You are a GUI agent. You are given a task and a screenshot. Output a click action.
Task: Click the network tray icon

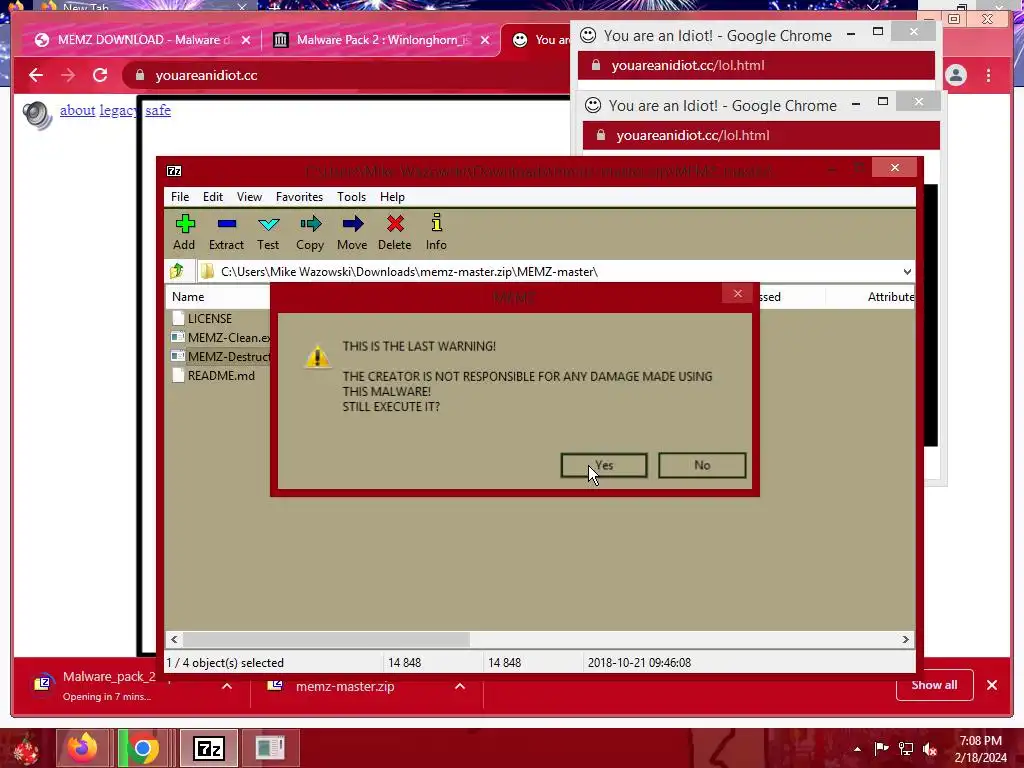point(906,749)
